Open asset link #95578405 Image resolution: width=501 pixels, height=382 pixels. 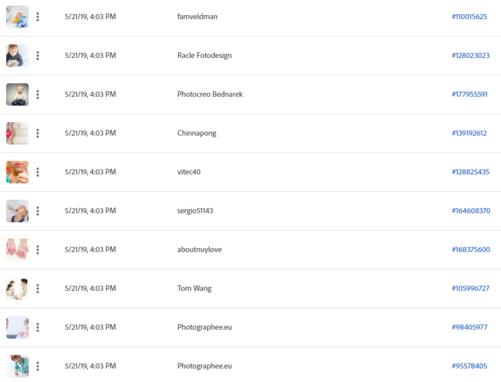point(469,366)
